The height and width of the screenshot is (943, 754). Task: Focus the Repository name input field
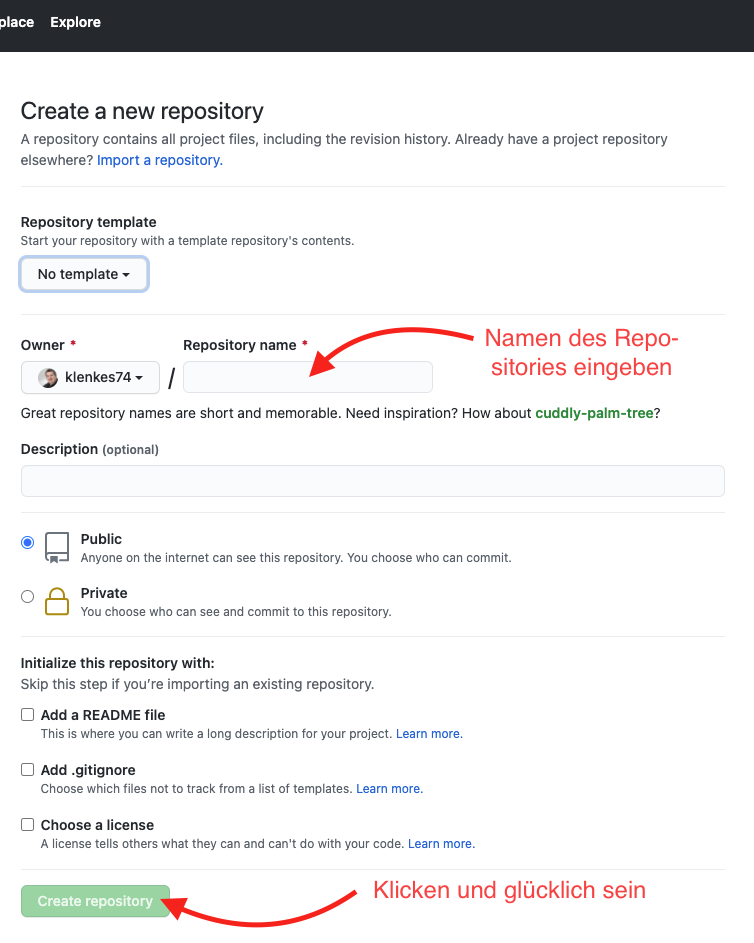coord(308,377)
